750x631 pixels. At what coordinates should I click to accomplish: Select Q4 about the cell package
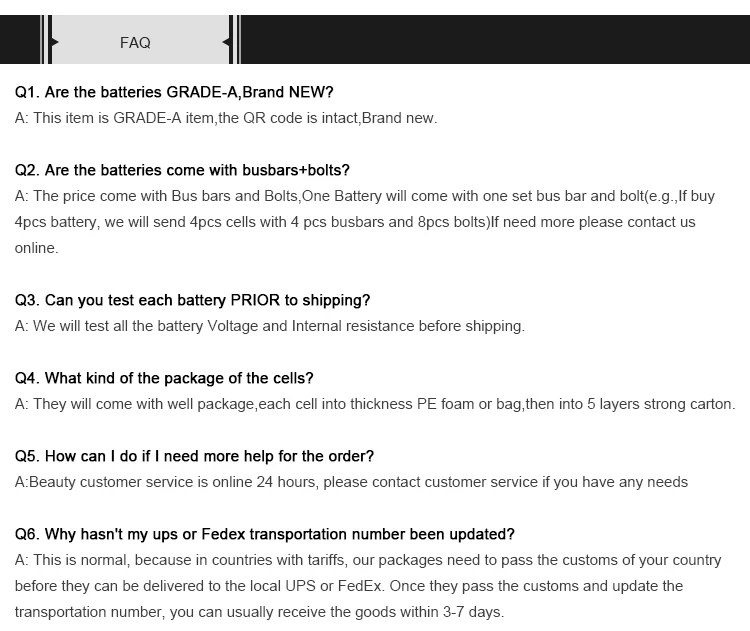pyautogui.click(x=164, y=378)
